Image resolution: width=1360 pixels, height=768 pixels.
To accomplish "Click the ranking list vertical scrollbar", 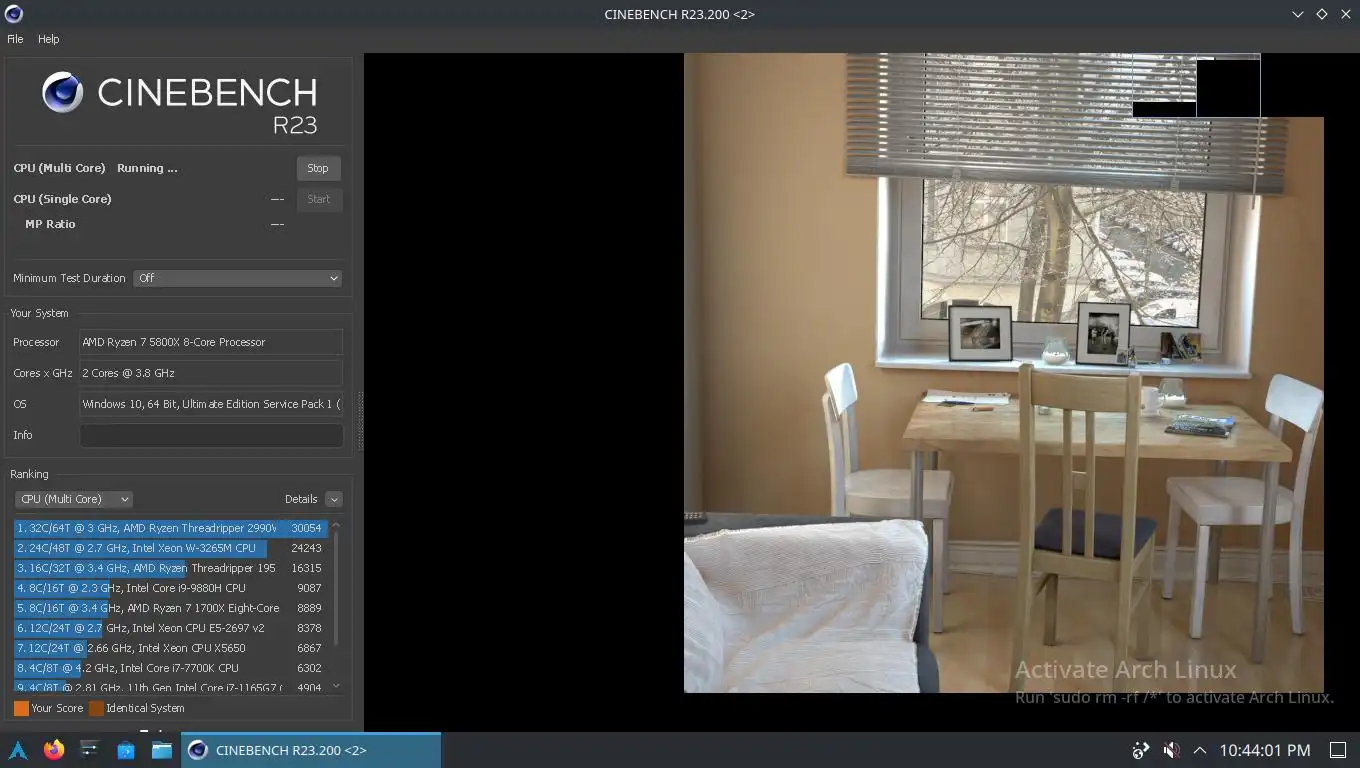I will [336, 590].
